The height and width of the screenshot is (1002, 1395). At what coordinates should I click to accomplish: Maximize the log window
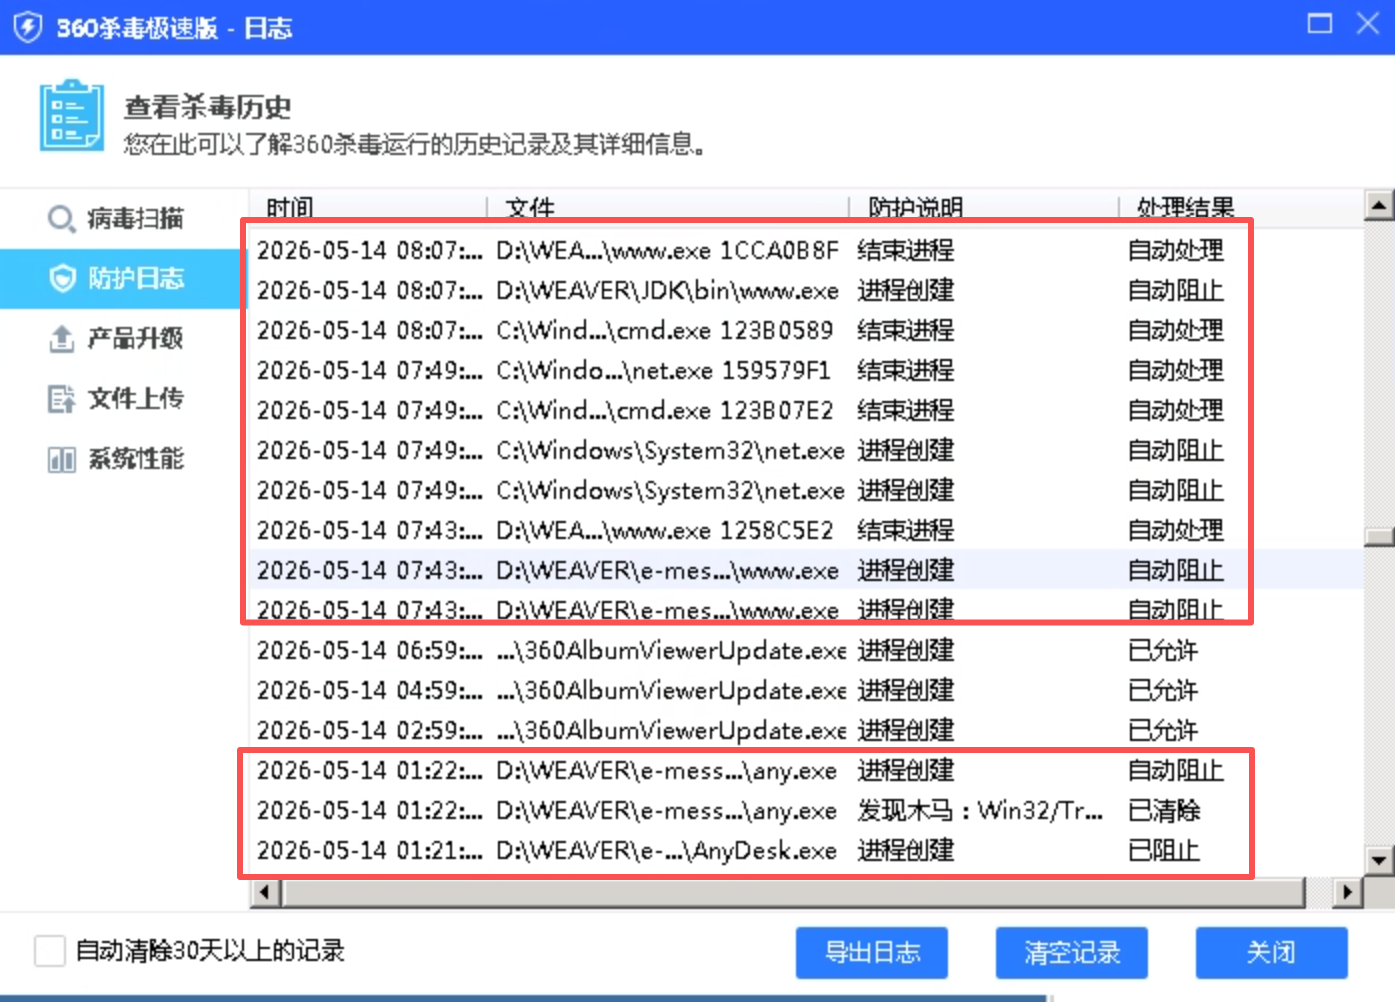pyautogui.click(x=1320, y=24)
